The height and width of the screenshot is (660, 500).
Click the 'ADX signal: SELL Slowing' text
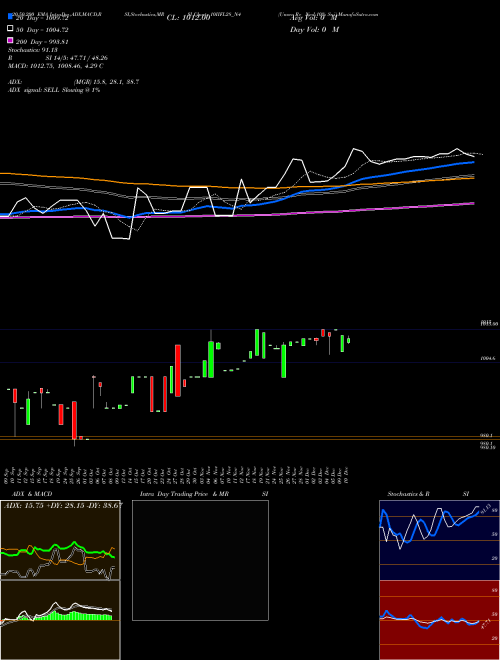(x=45, y=90)
